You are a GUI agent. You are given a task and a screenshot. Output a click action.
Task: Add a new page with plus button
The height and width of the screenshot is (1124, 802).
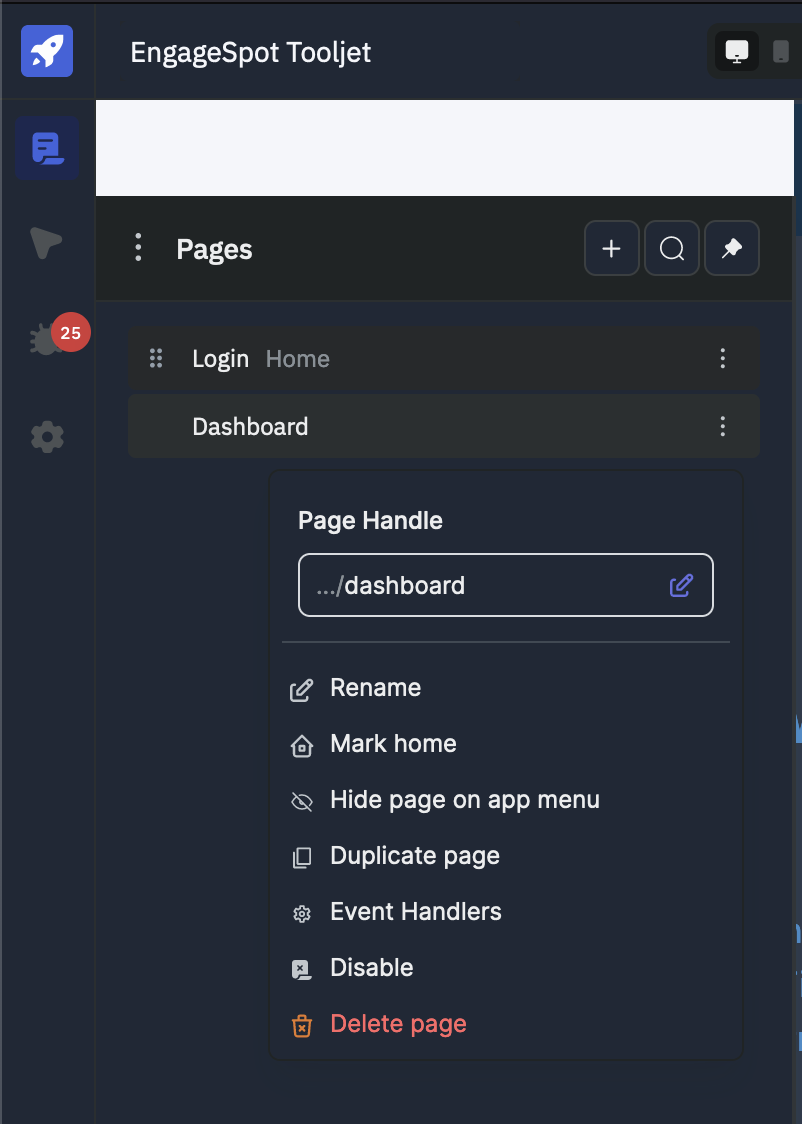coord(611,249)
